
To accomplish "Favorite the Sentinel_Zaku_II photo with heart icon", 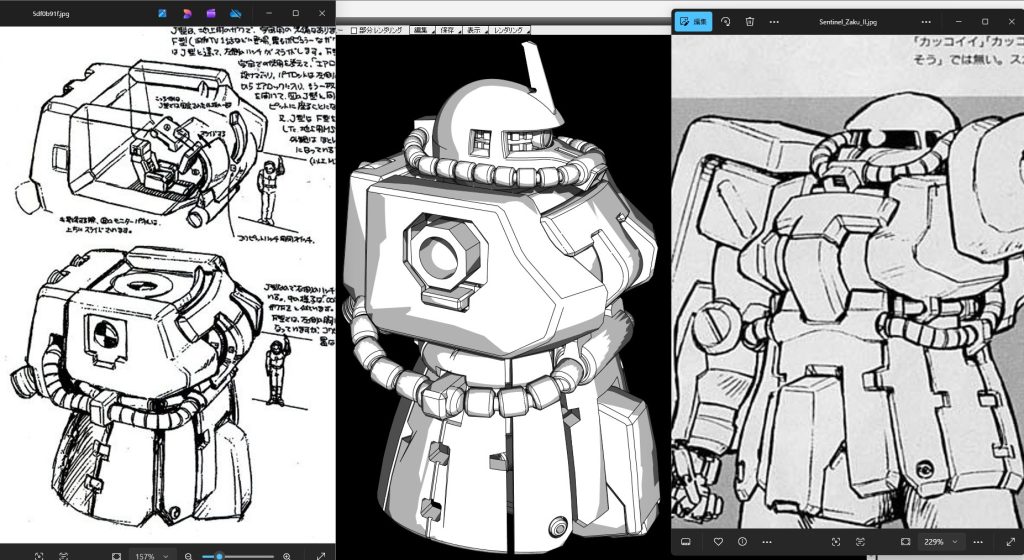I will pos(718,542).
